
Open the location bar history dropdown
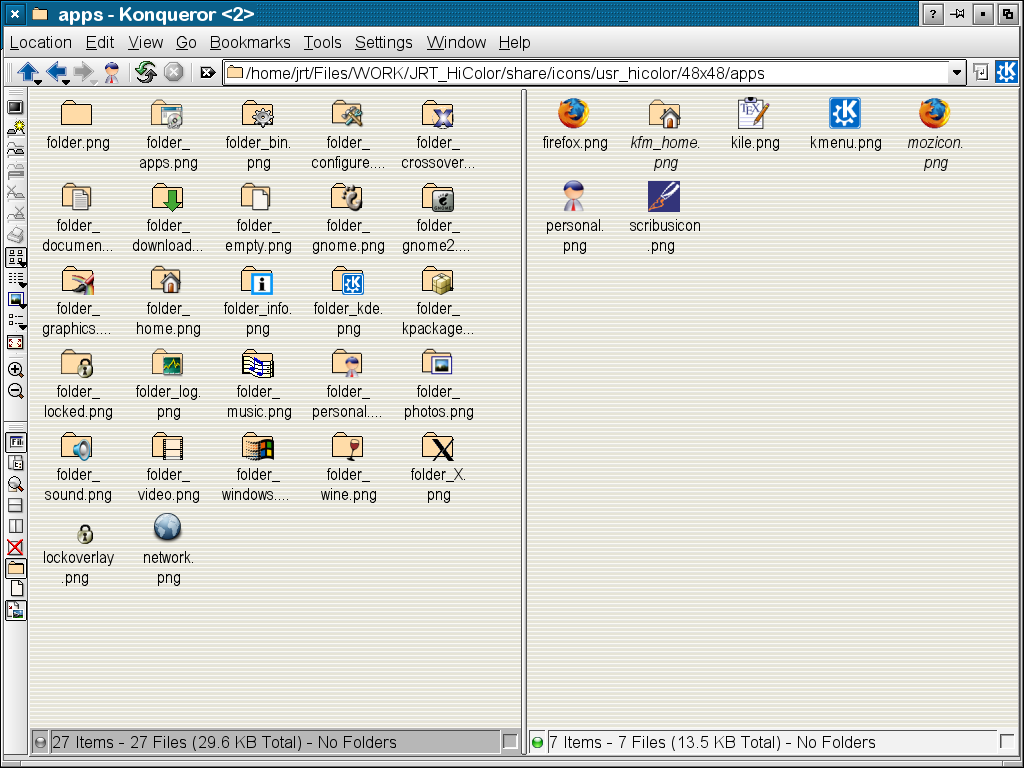point(957,72)
